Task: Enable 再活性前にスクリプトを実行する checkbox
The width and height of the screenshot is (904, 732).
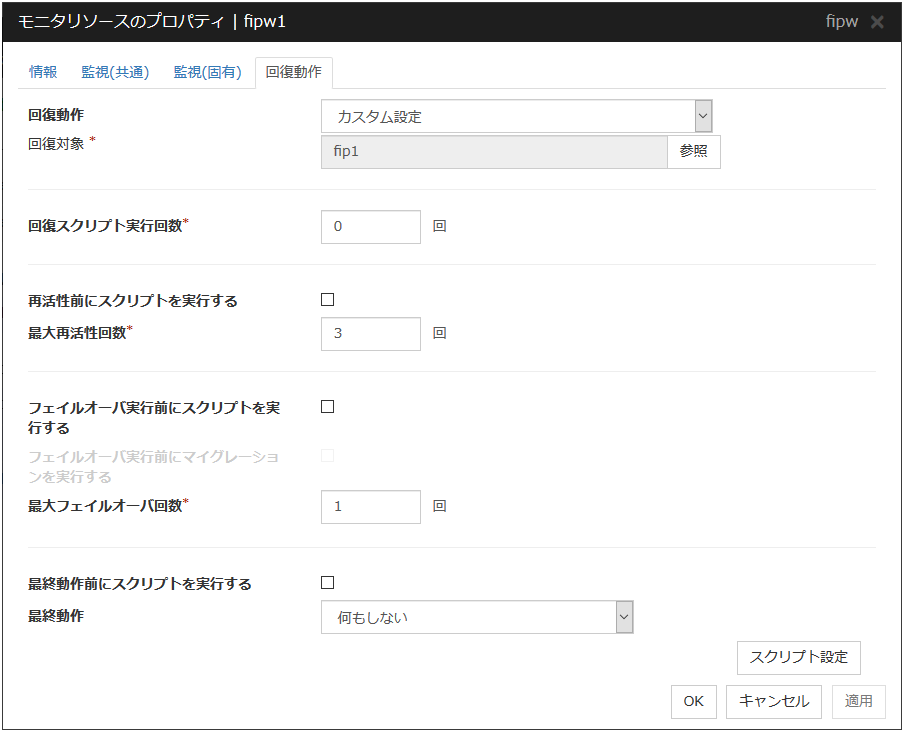Action: tap(327, 300)
